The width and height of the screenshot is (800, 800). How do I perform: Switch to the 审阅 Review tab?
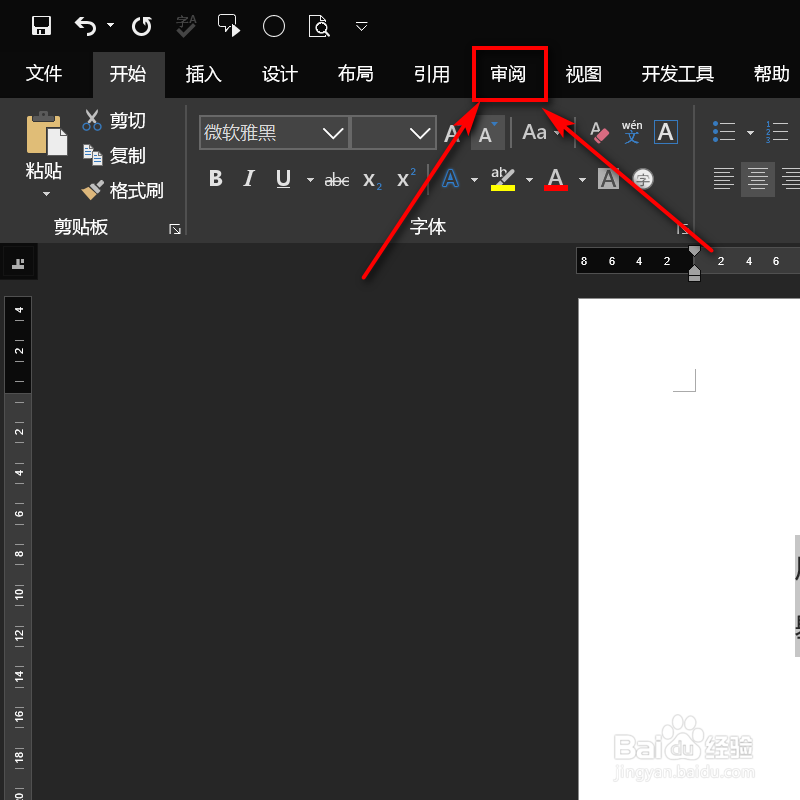pos(508,73)
